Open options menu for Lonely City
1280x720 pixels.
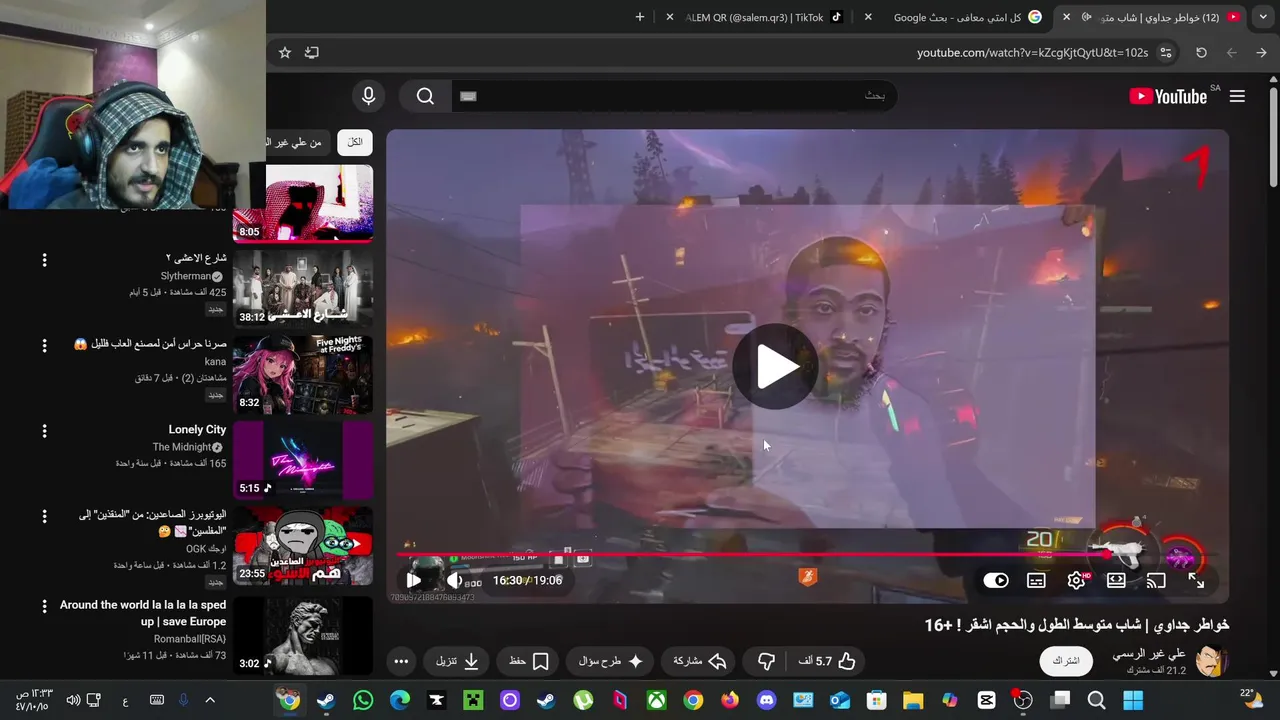pyautogui.click(x=44, y=431)
